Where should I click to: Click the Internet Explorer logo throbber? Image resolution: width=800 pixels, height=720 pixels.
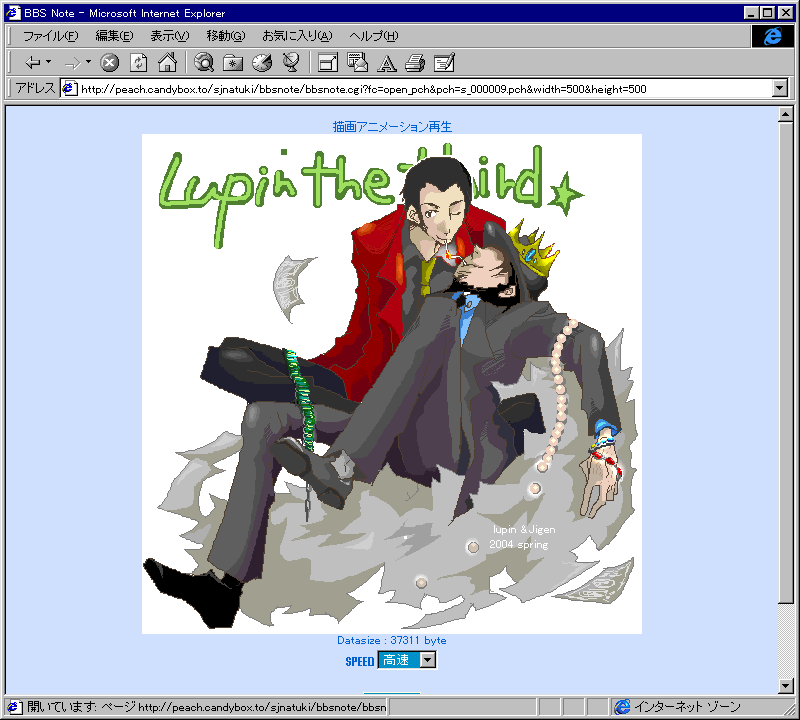tap(772, 36)
